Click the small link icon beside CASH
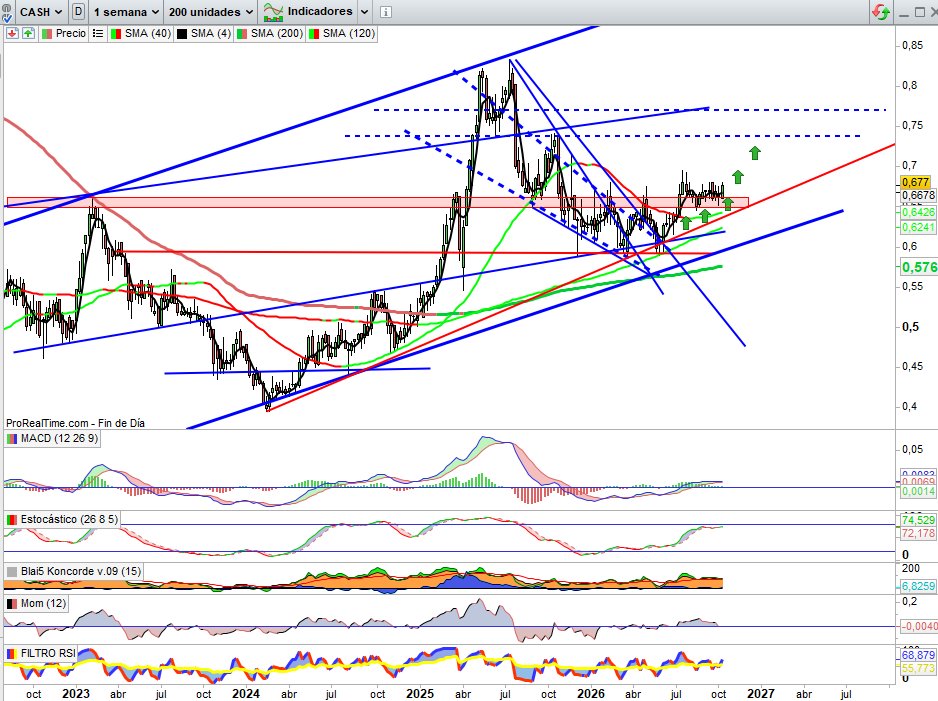The height and width of the screenshot is (701, 938). click(x=7, y=12)
